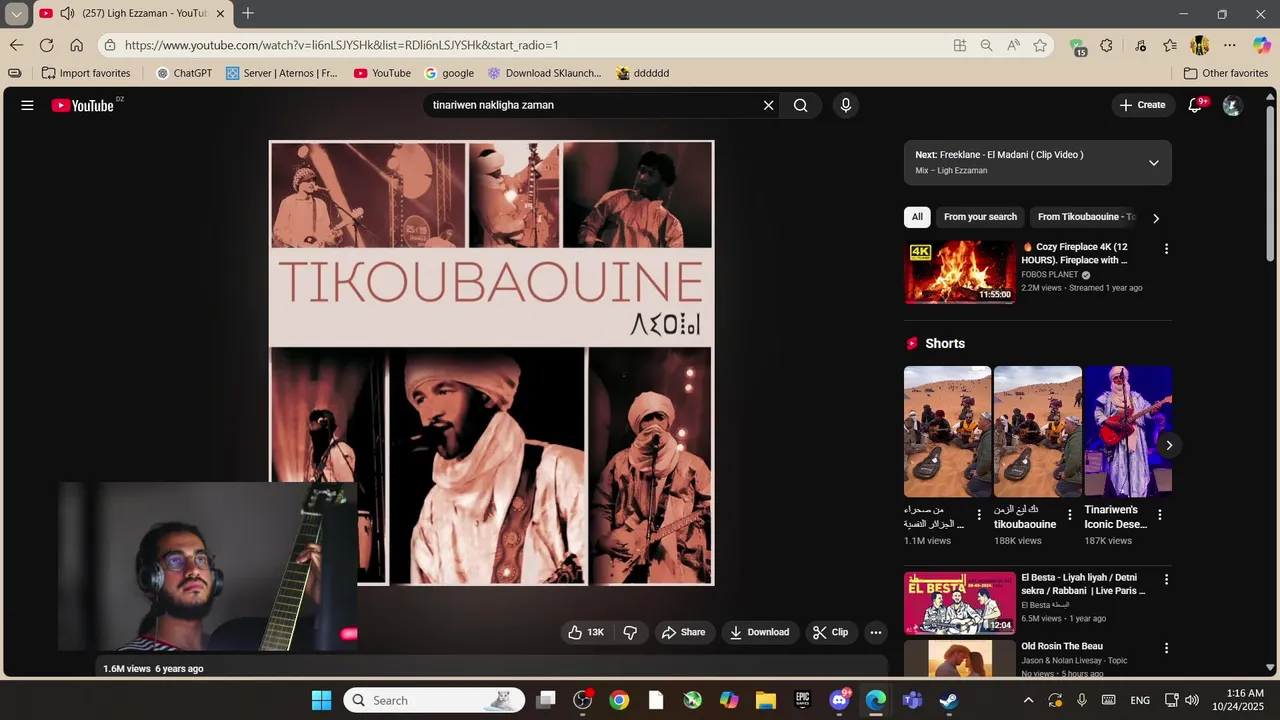Open the ChatGPT bookmark
This screenshot has width=1280, height=720.
pos(184,73)
